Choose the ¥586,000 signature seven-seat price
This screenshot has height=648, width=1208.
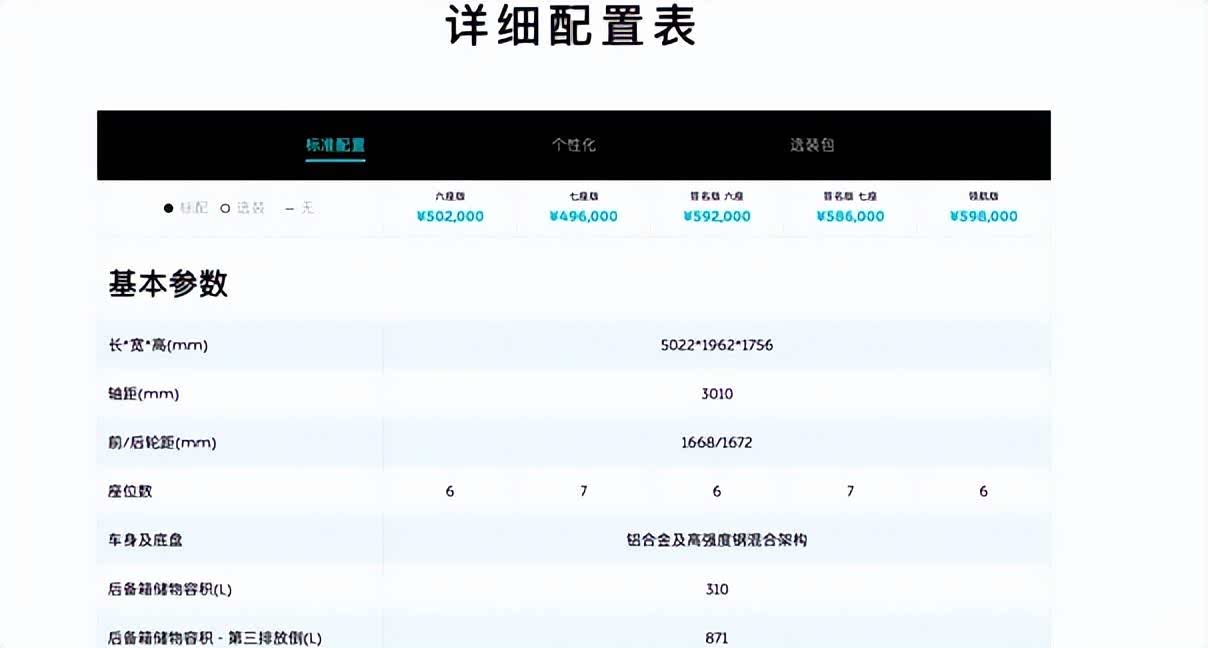pyautogui.click(x=850, y=216)
